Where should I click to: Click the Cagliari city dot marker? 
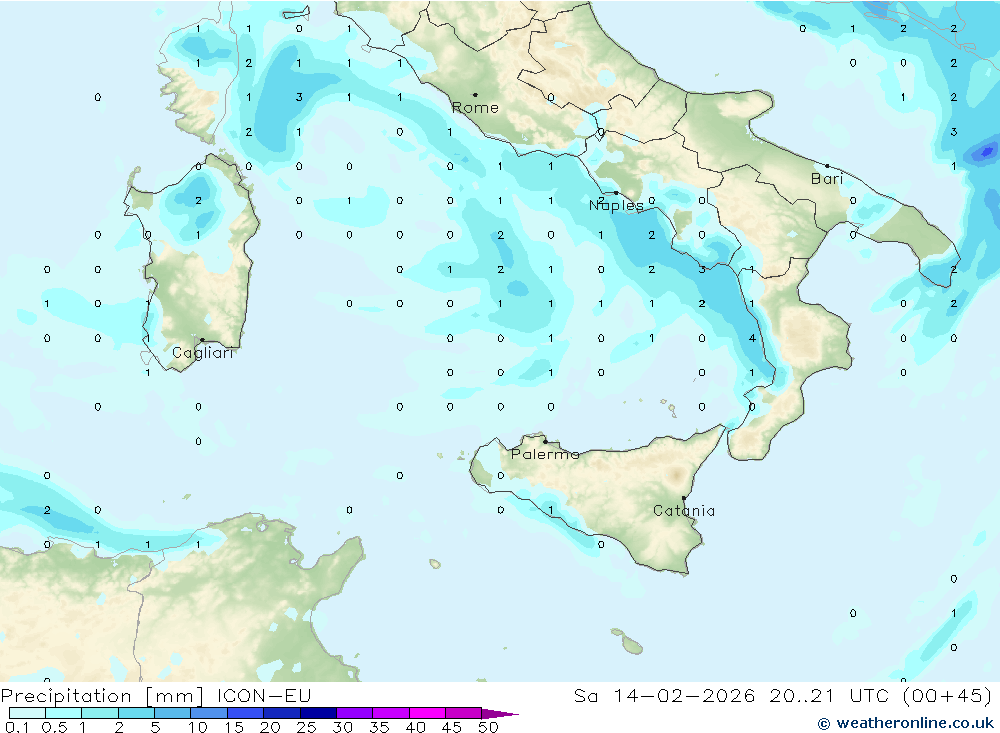point(202,340)
